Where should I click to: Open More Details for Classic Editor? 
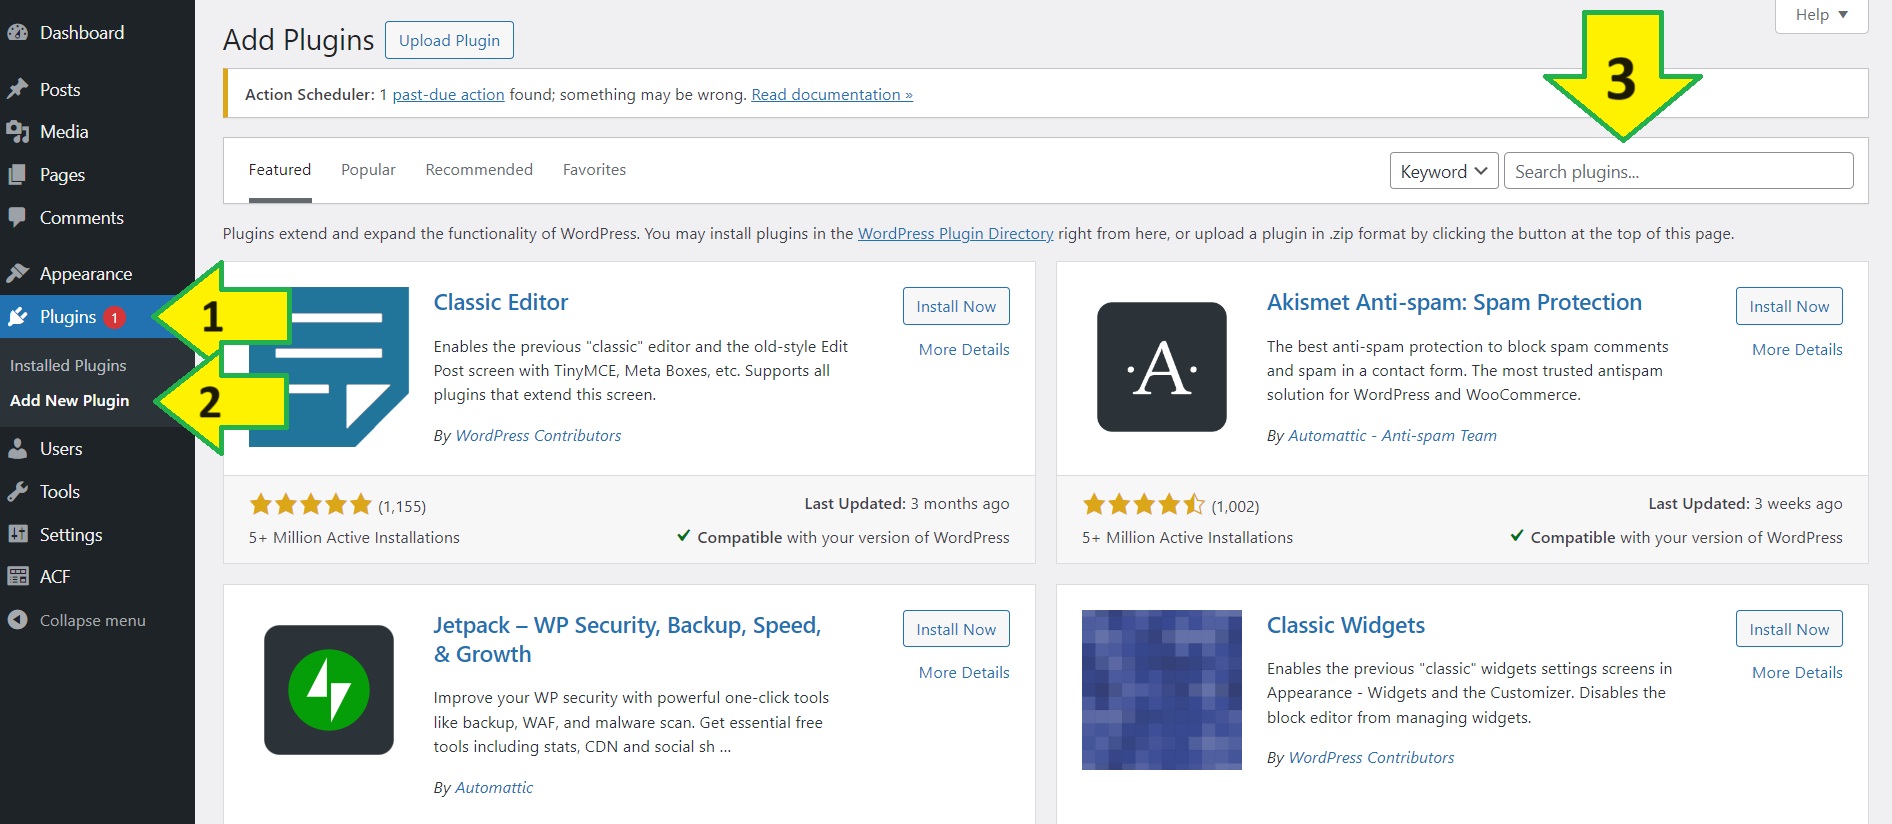[964, 349]
